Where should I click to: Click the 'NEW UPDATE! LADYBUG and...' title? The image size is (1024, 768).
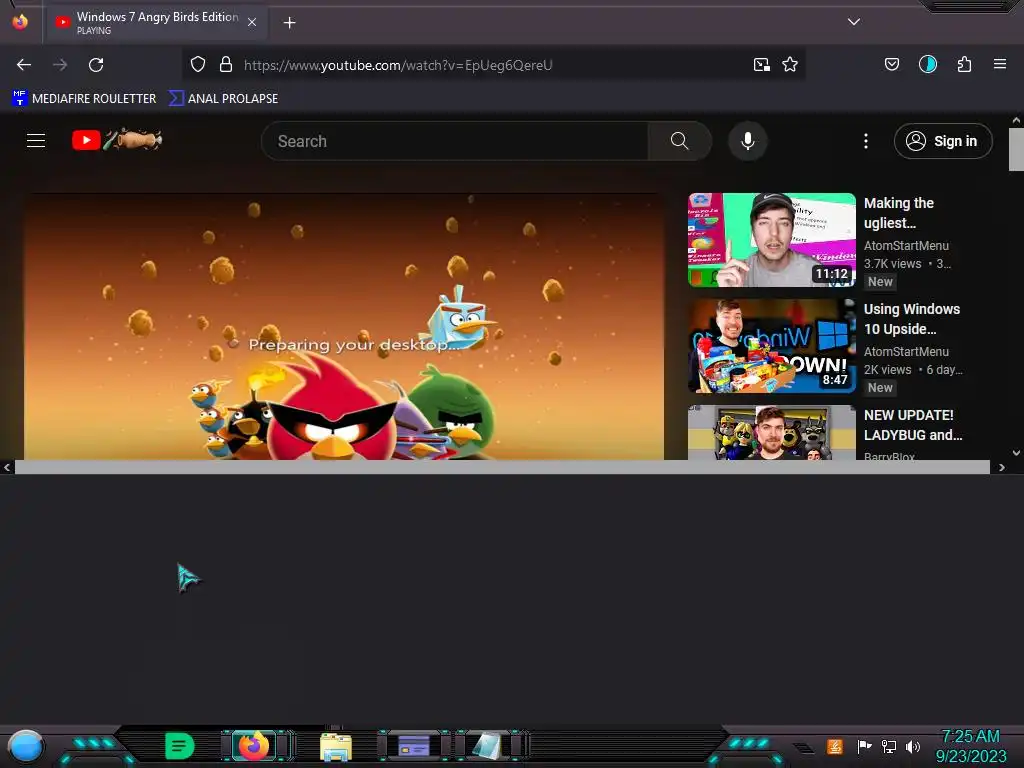913,424
